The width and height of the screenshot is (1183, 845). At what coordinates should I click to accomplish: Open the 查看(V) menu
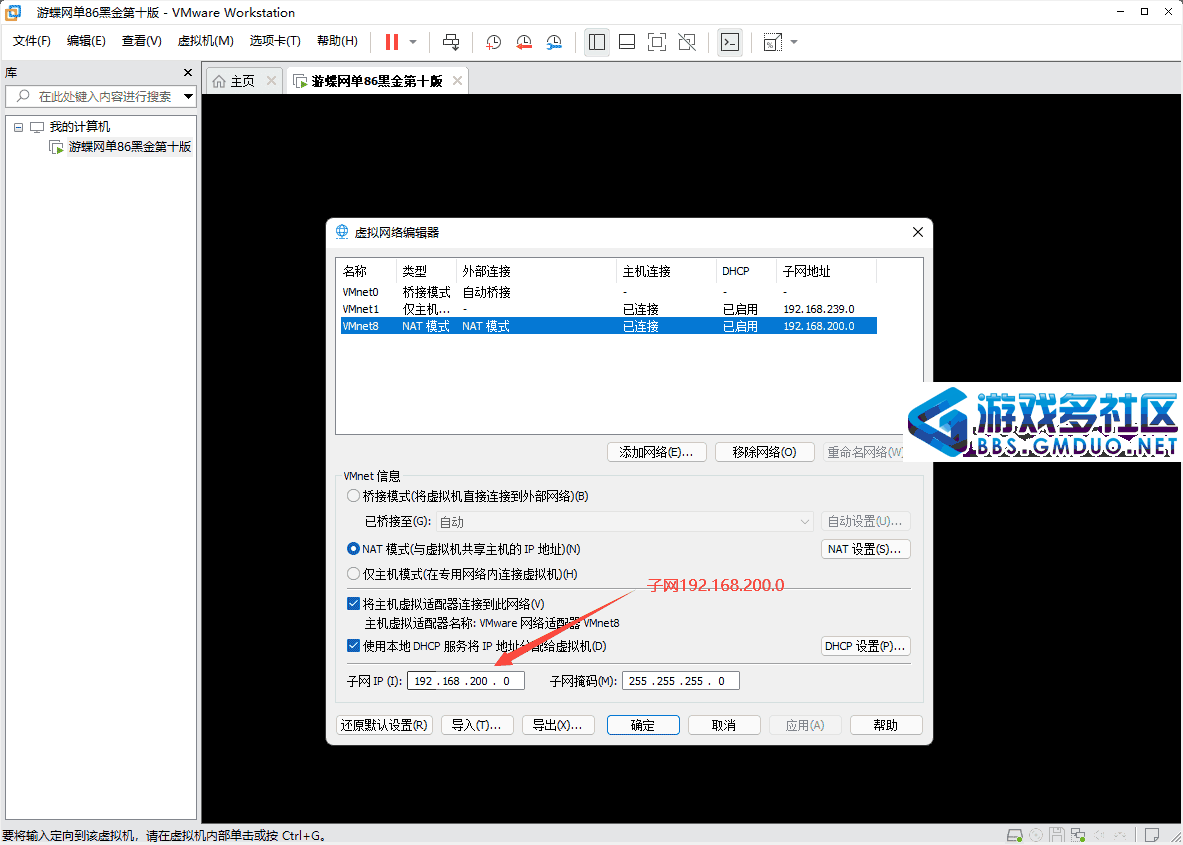[142, 41]
